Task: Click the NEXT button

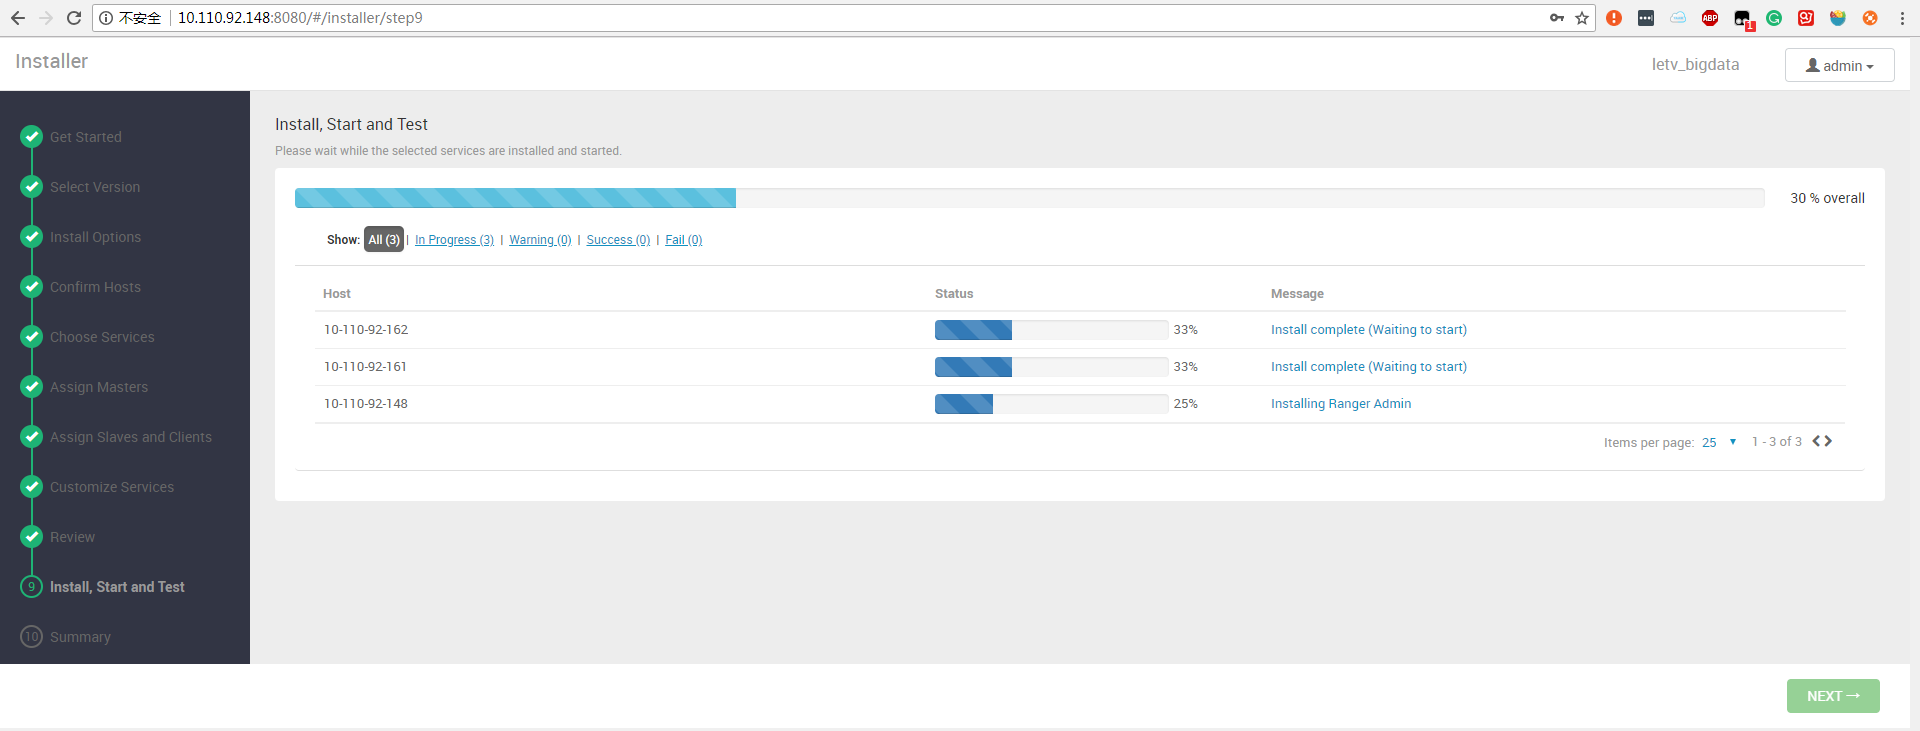Action: tap(1833, 696)
